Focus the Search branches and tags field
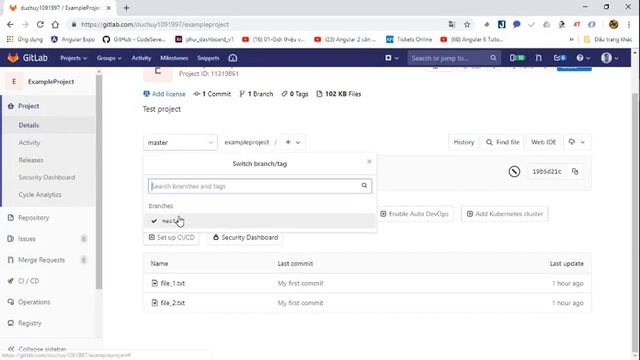 (x=260, y=186)
